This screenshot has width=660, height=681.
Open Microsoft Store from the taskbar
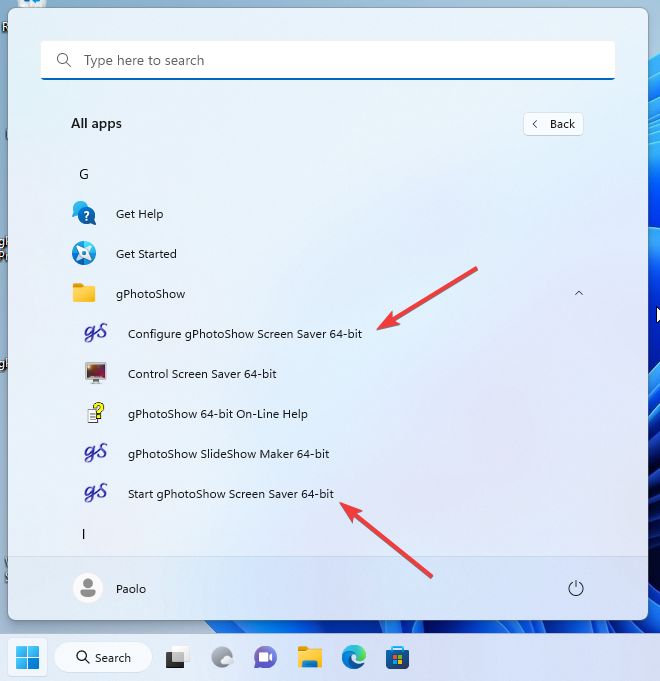coord(397,658)
